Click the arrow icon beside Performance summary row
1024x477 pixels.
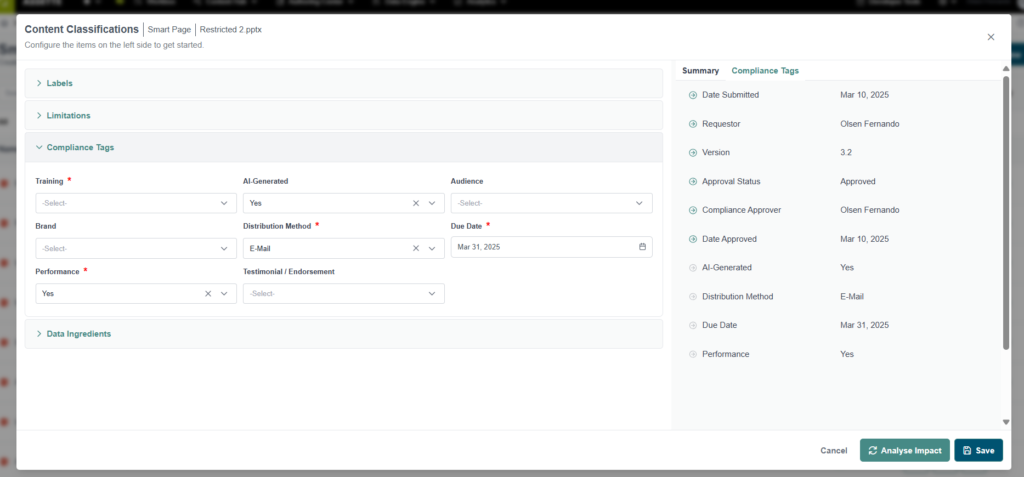tap(693, 354)
